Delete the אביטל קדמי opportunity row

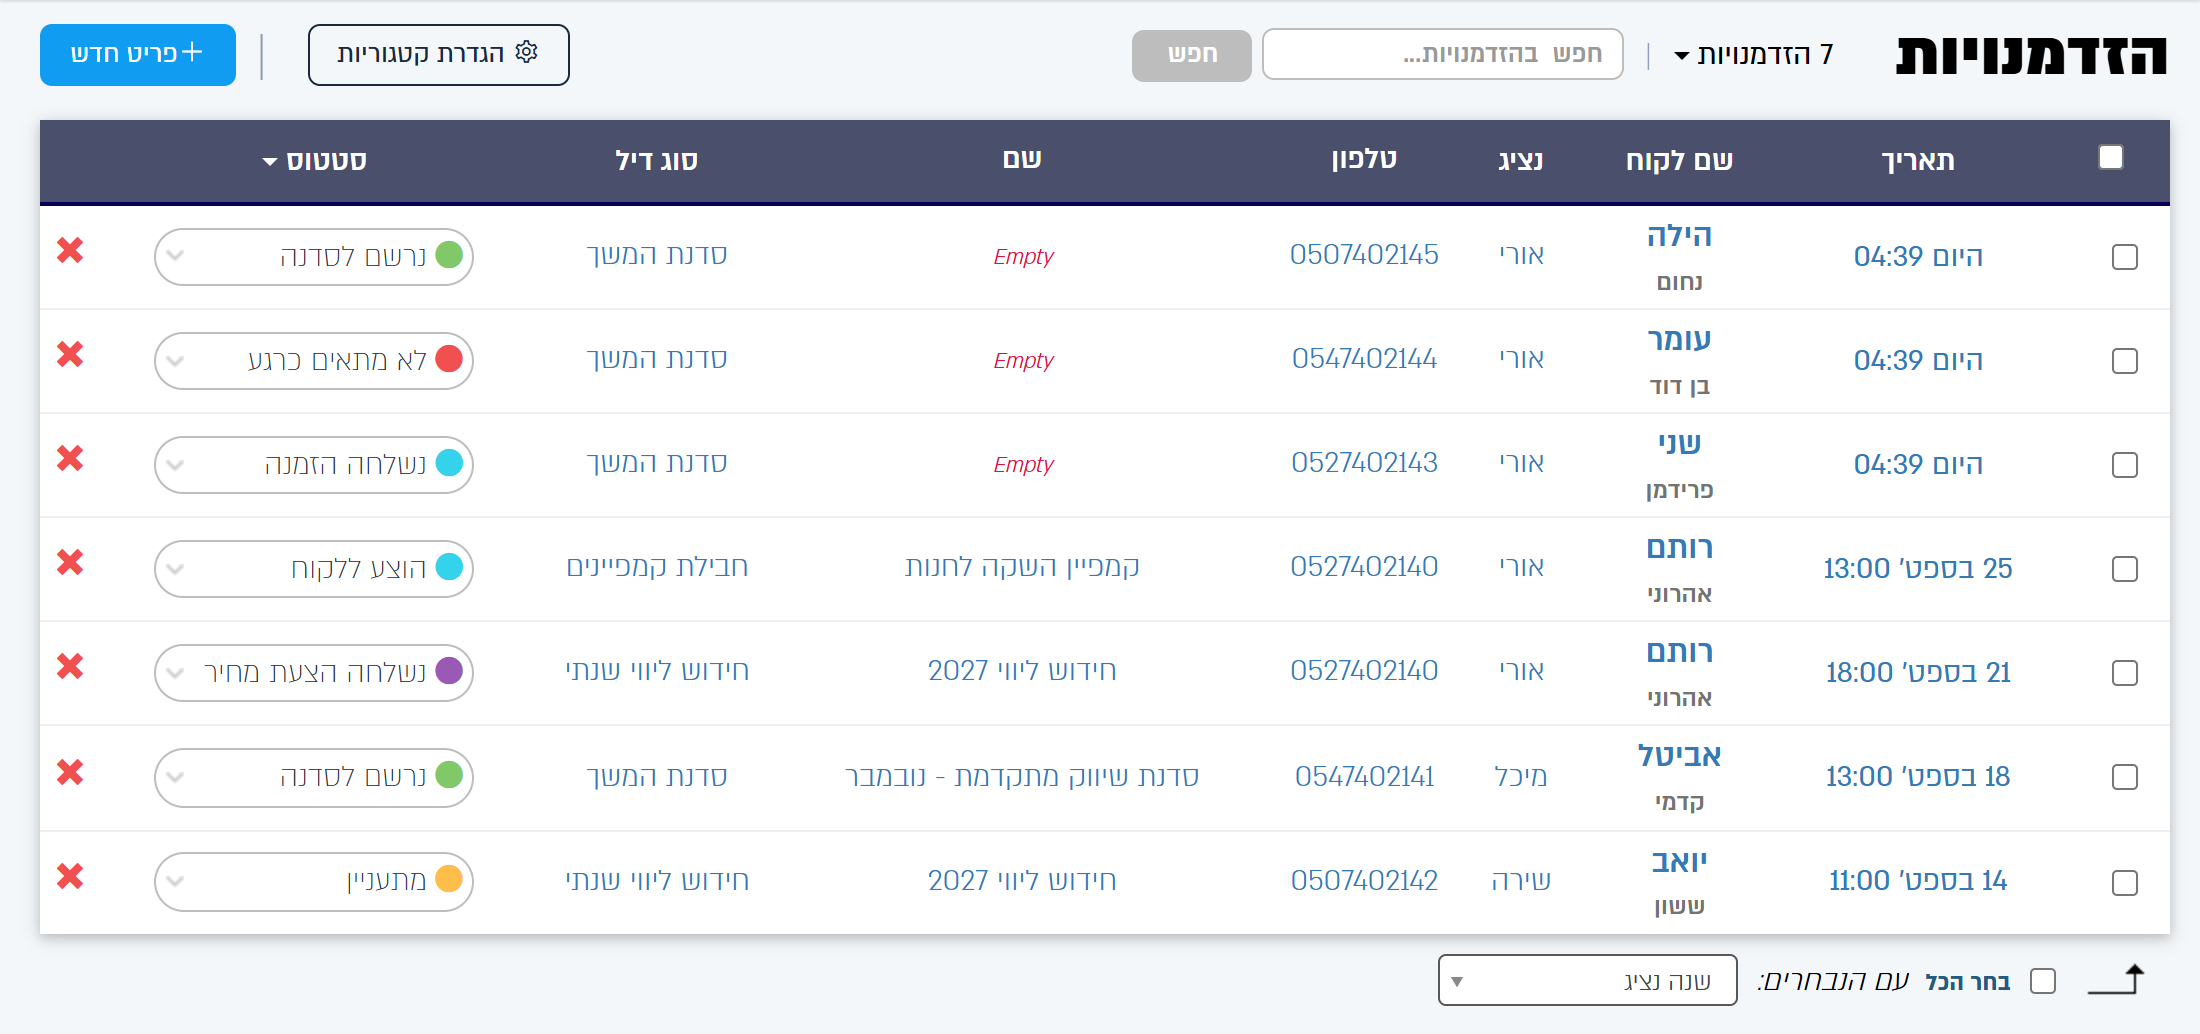click(70, 772)
